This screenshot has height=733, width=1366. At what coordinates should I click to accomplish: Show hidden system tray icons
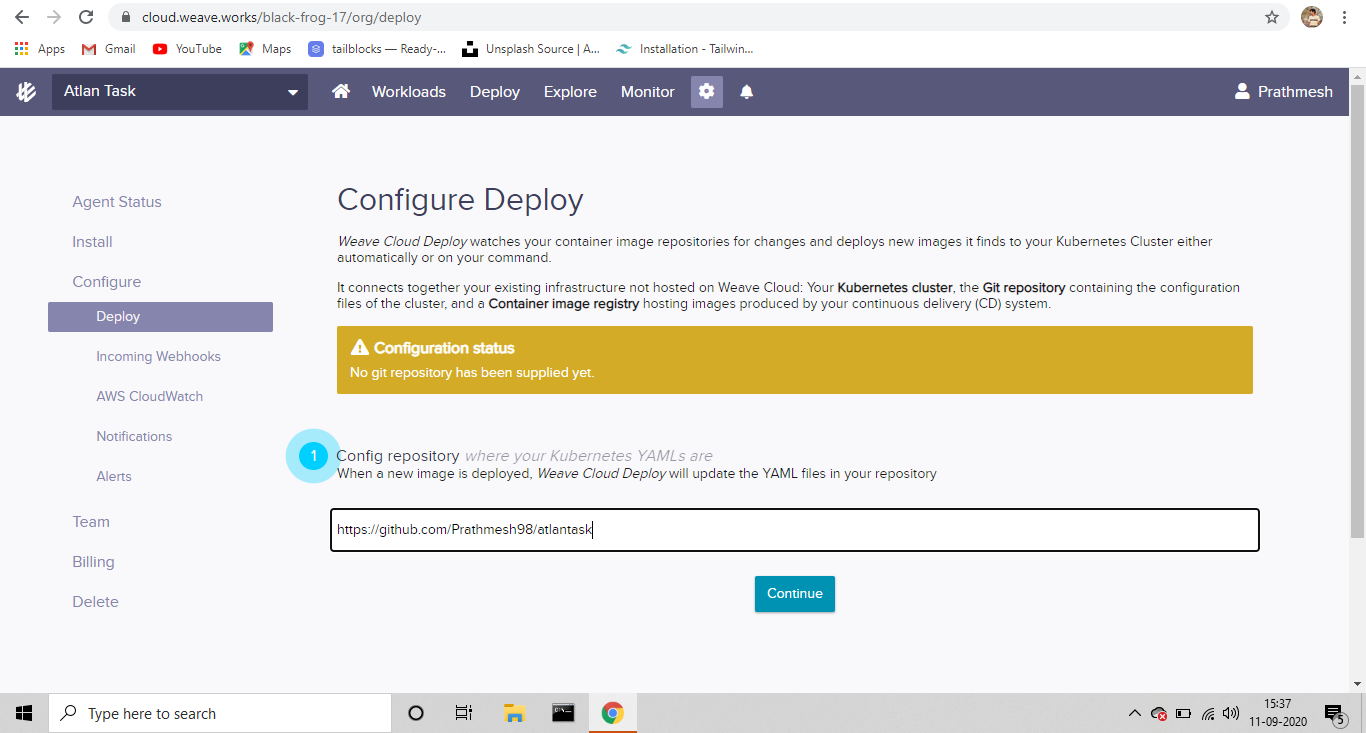tap(1134, 713)
